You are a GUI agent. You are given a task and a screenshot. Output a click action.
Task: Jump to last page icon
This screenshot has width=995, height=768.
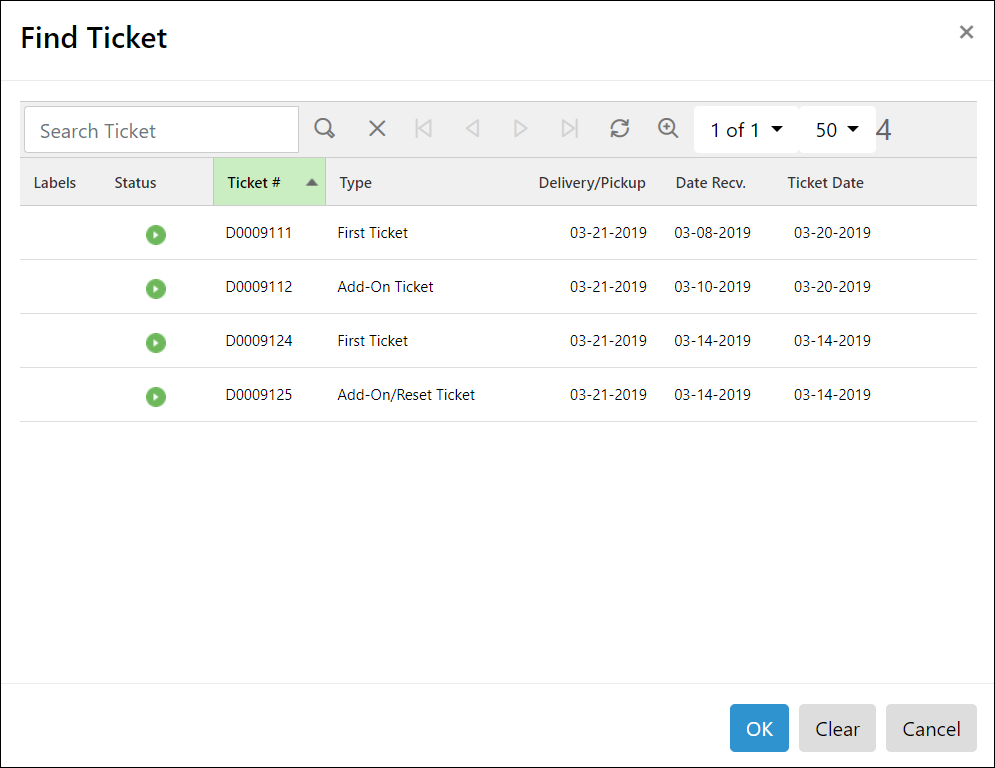[x=569, y=129]
